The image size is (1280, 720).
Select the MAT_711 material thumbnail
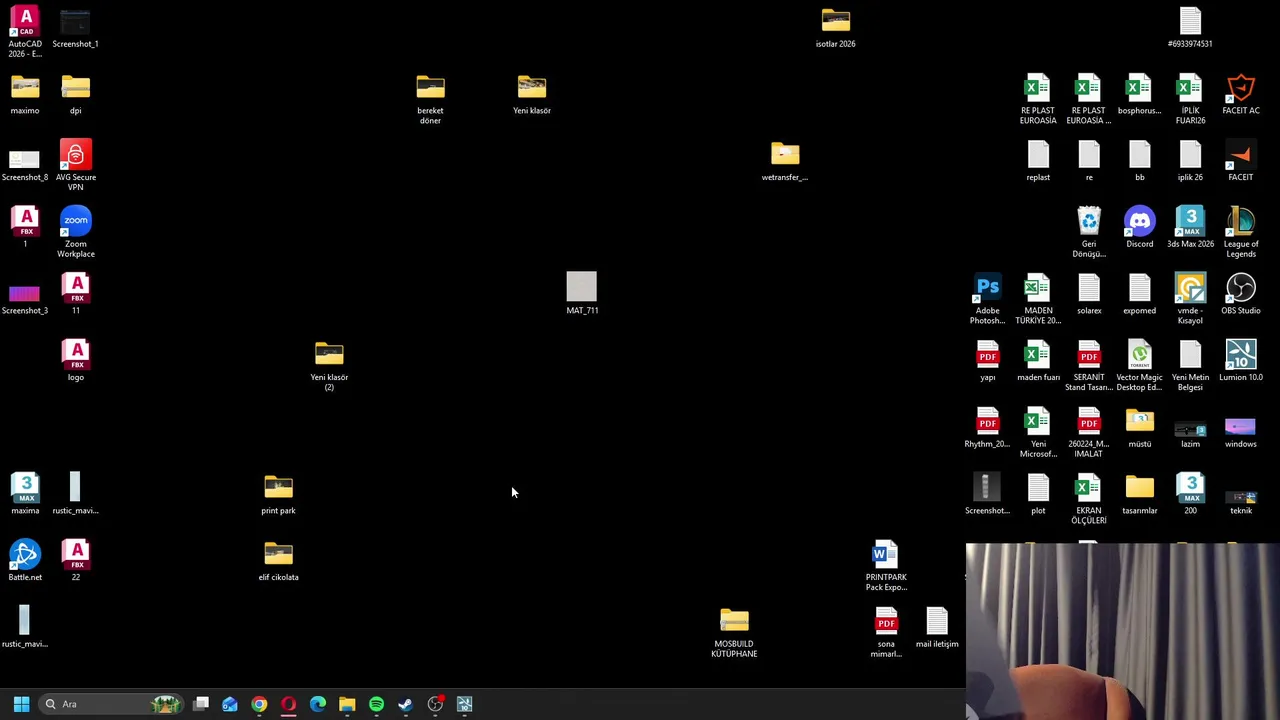click(x=581, y=294)
